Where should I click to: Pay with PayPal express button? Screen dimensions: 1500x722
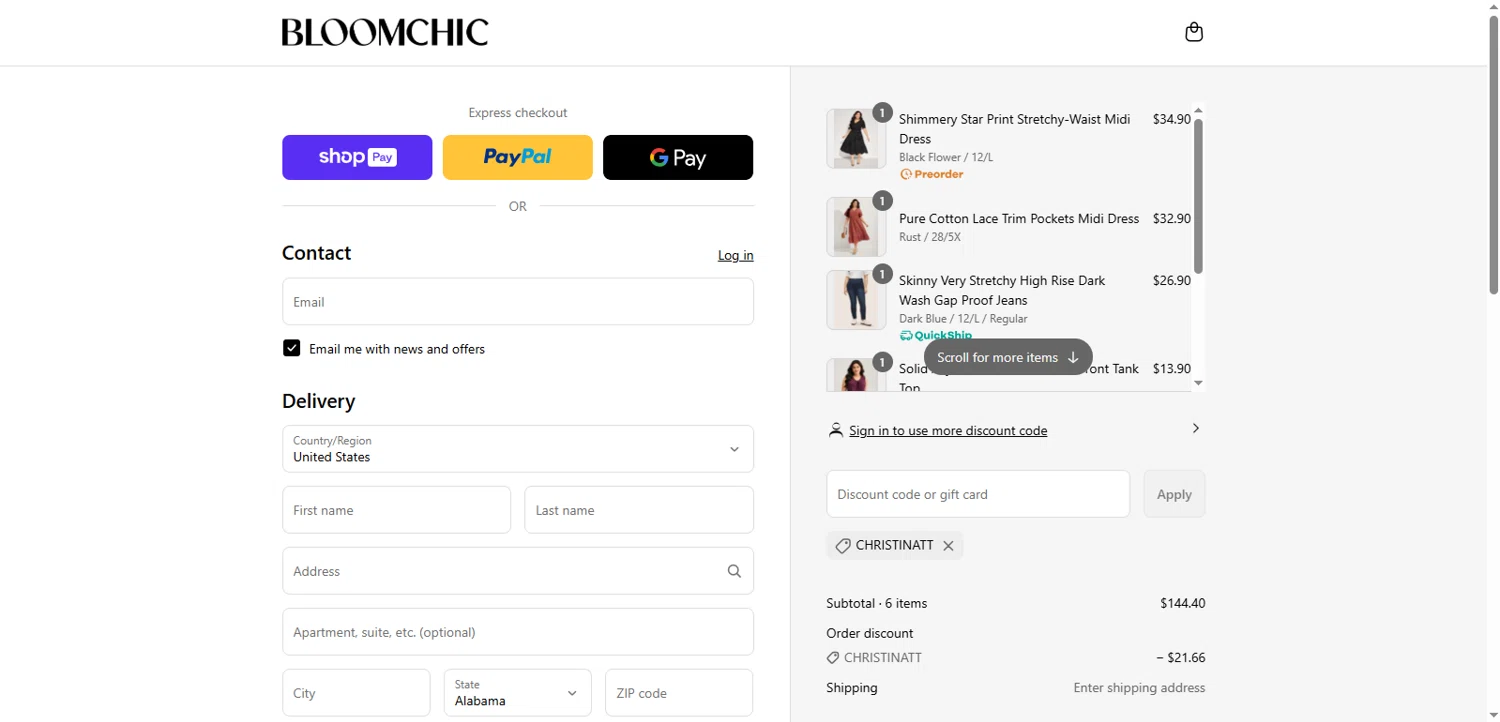pyautogui.click(x=518, y=157)
